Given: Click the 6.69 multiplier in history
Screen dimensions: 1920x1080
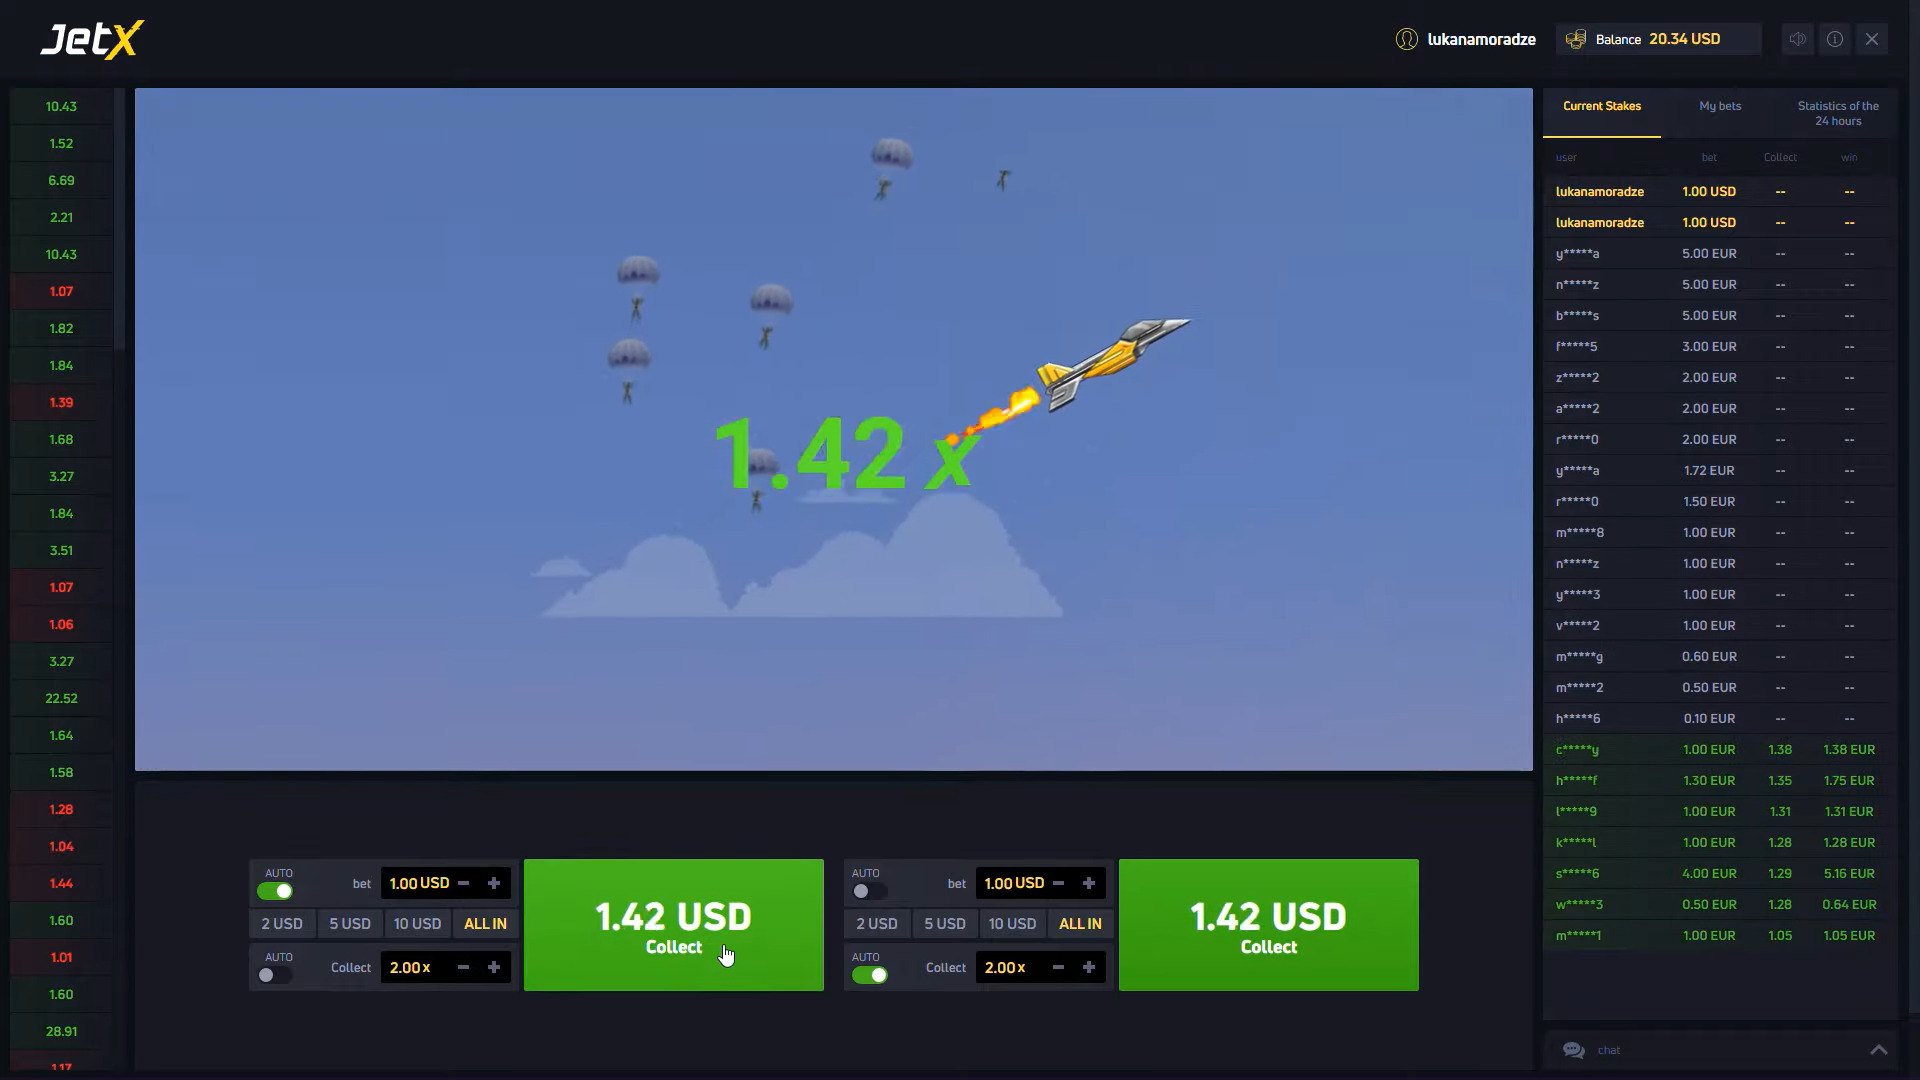Looking at the screenshot, I should tap(61, 180).
